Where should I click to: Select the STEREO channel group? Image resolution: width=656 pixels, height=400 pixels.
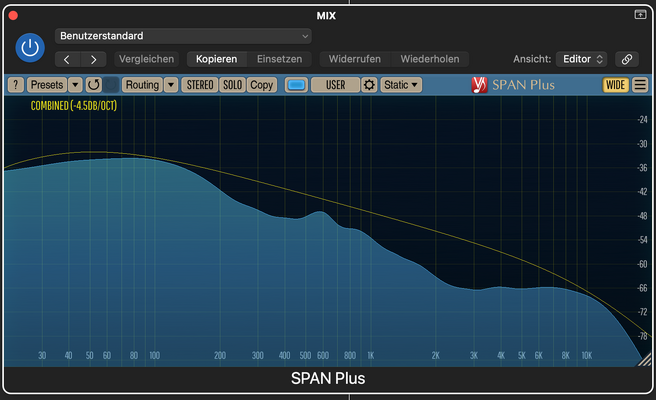click(200, 85)
